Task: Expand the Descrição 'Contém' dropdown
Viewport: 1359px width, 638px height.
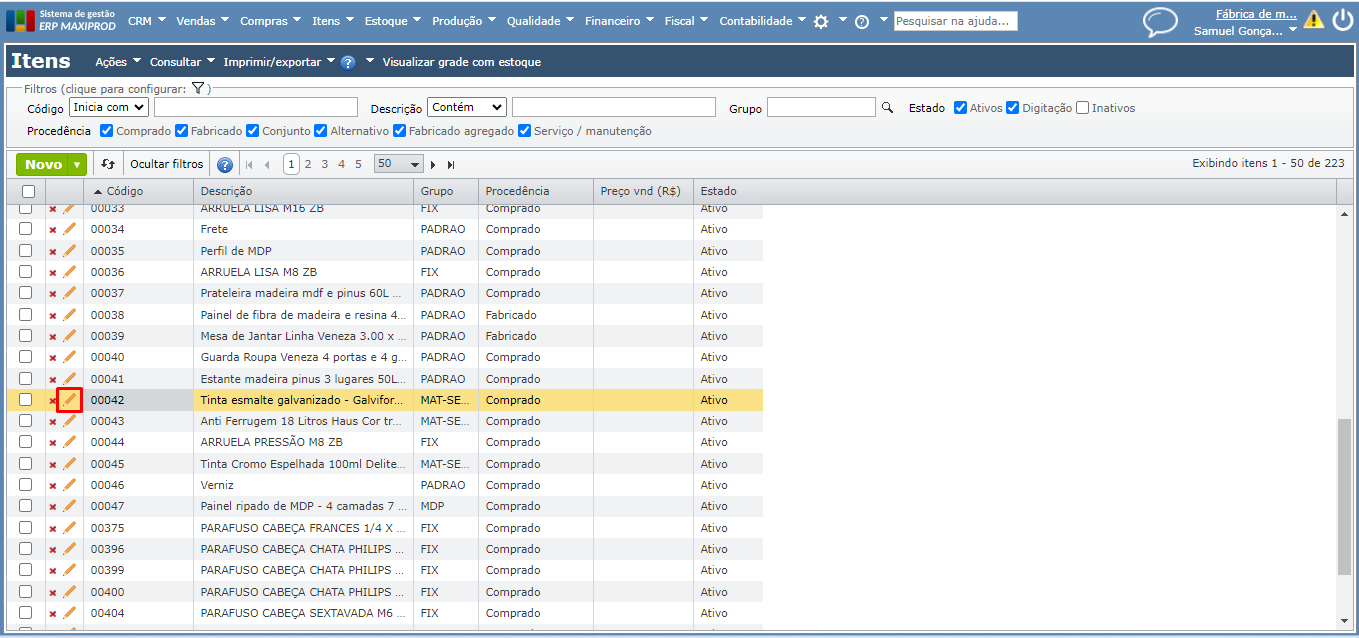Action: [467, 107]
